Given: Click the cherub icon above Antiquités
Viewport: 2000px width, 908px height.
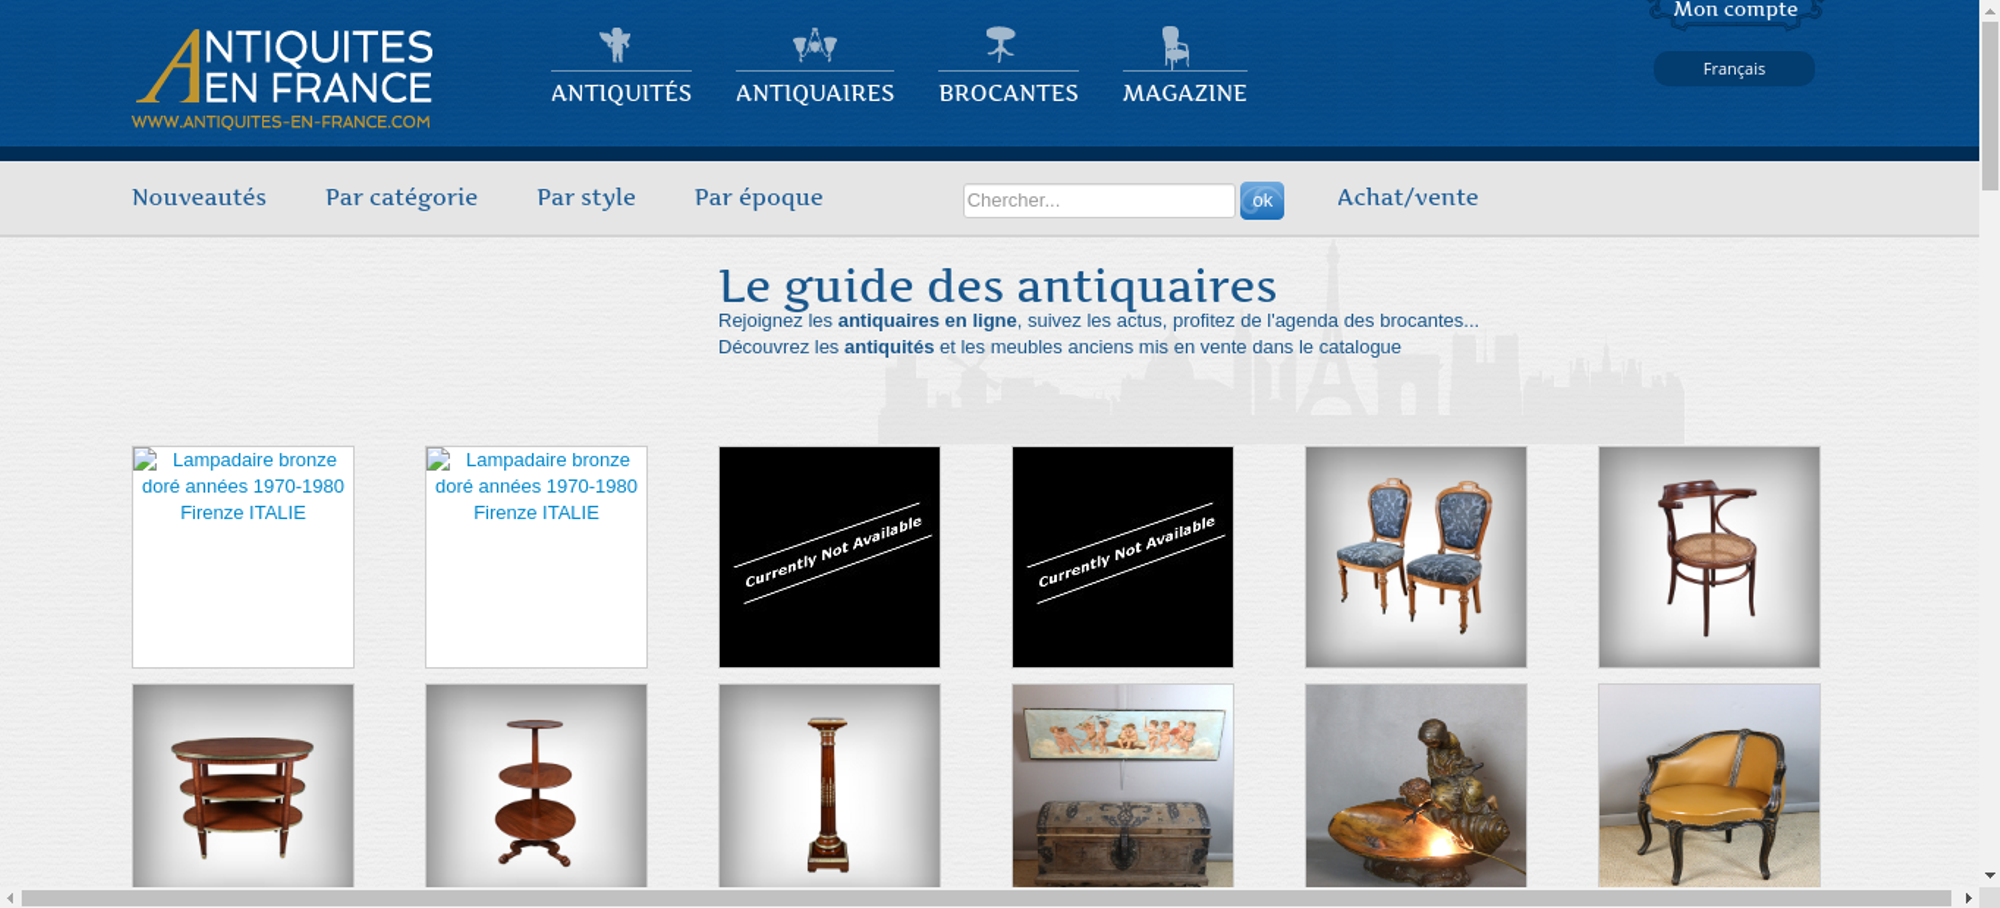Looking at the screenshot, I should tap(615, 45).
